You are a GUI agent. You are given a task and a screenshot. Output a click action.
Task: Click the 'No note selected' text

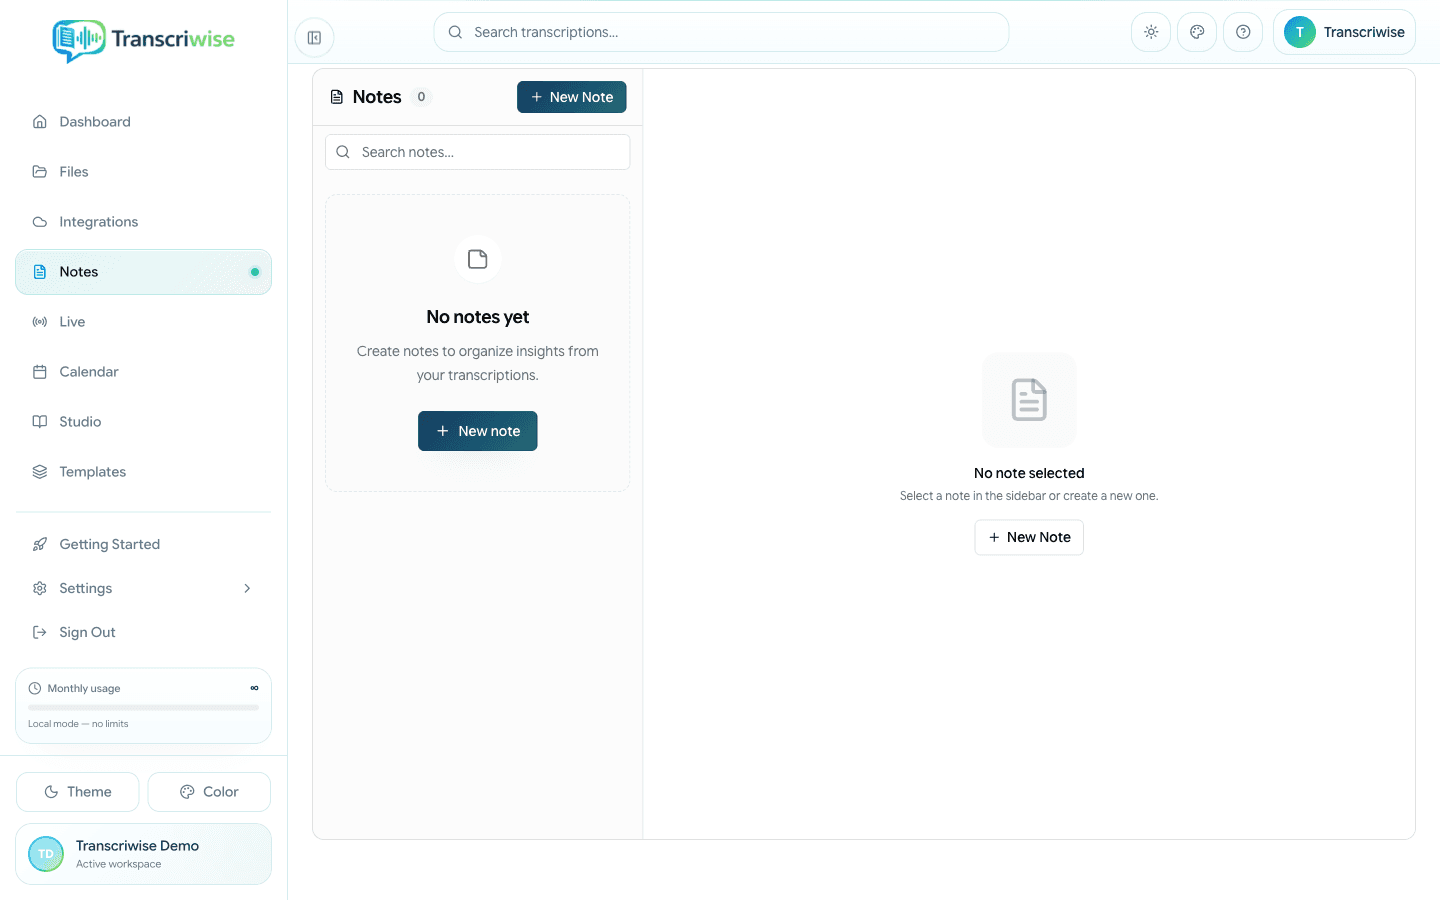coord(1029,473)
